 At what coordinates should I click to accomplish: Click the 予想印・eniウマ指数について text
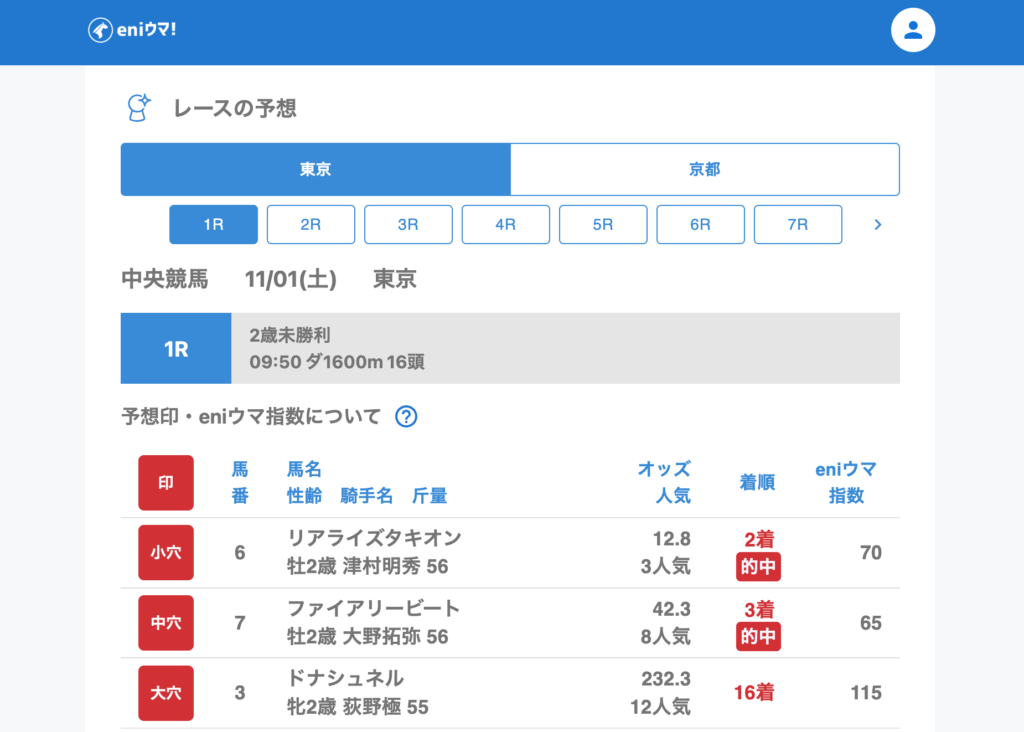tap(251, 417)
